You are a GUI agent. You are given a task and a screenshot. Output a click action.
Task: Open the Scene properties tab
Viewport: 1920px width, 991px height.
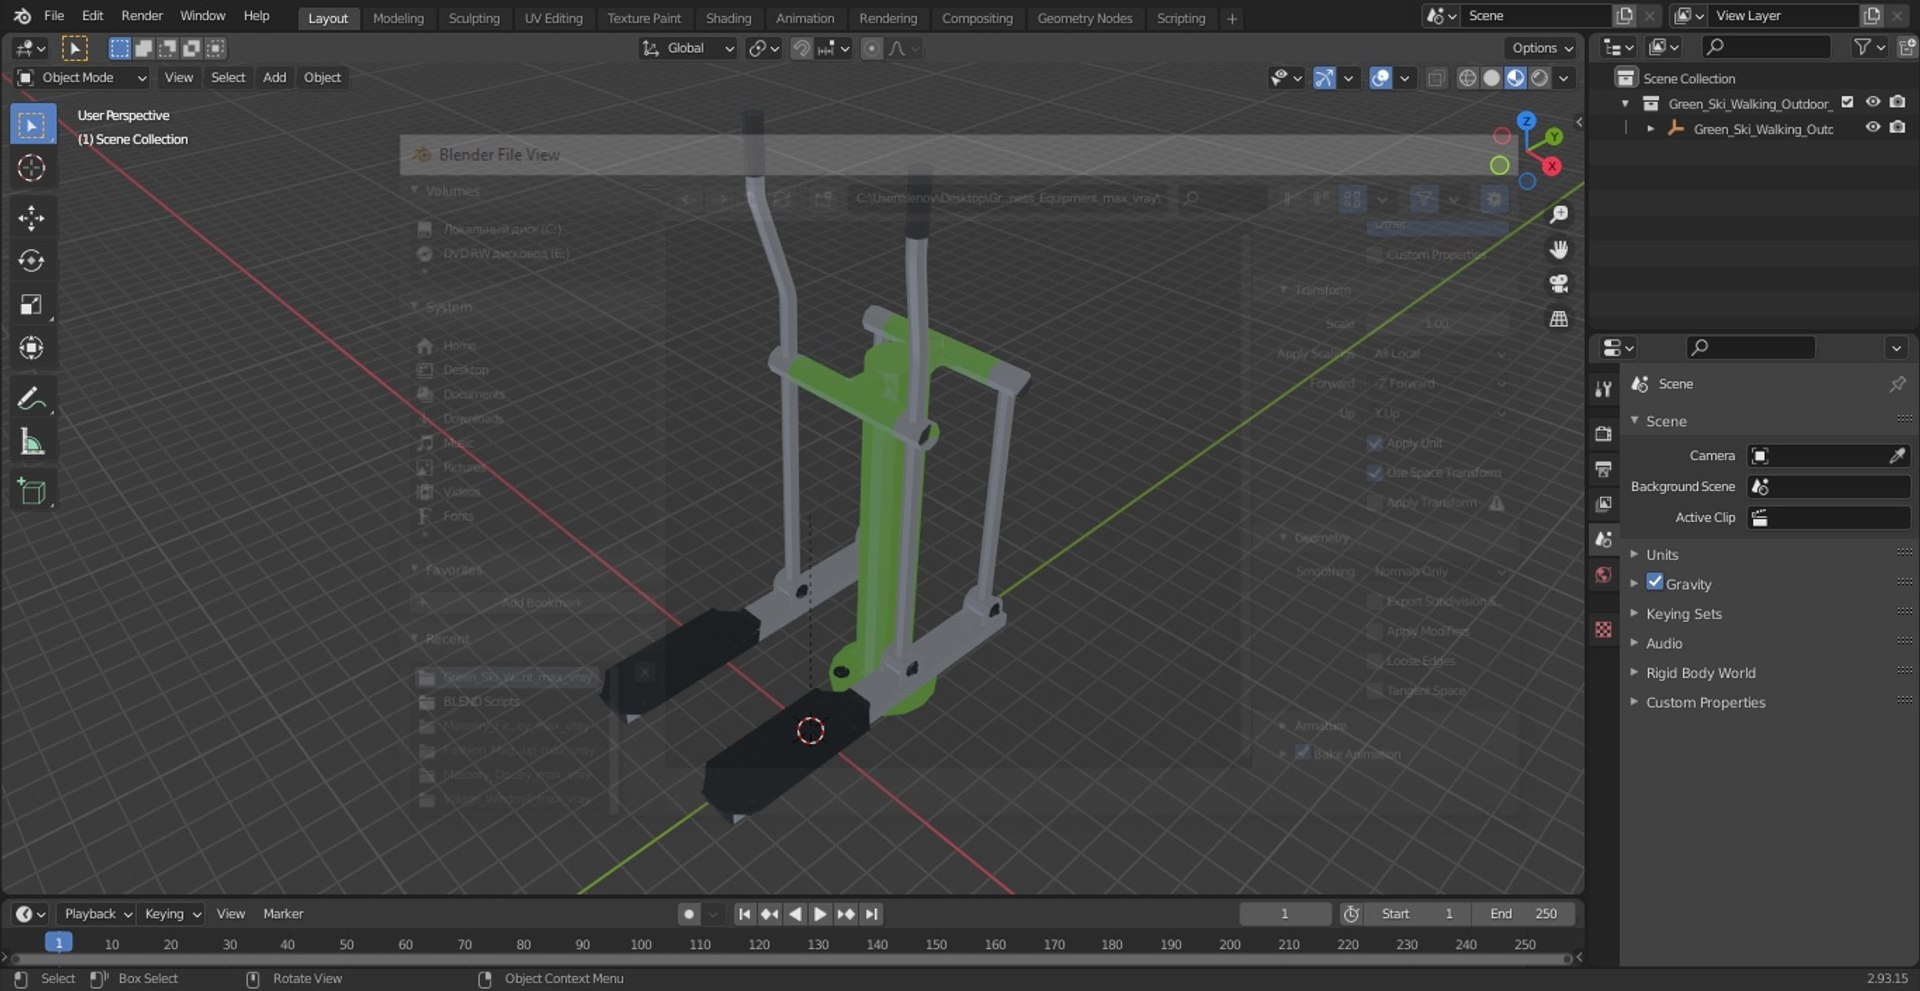(1604, 539)
